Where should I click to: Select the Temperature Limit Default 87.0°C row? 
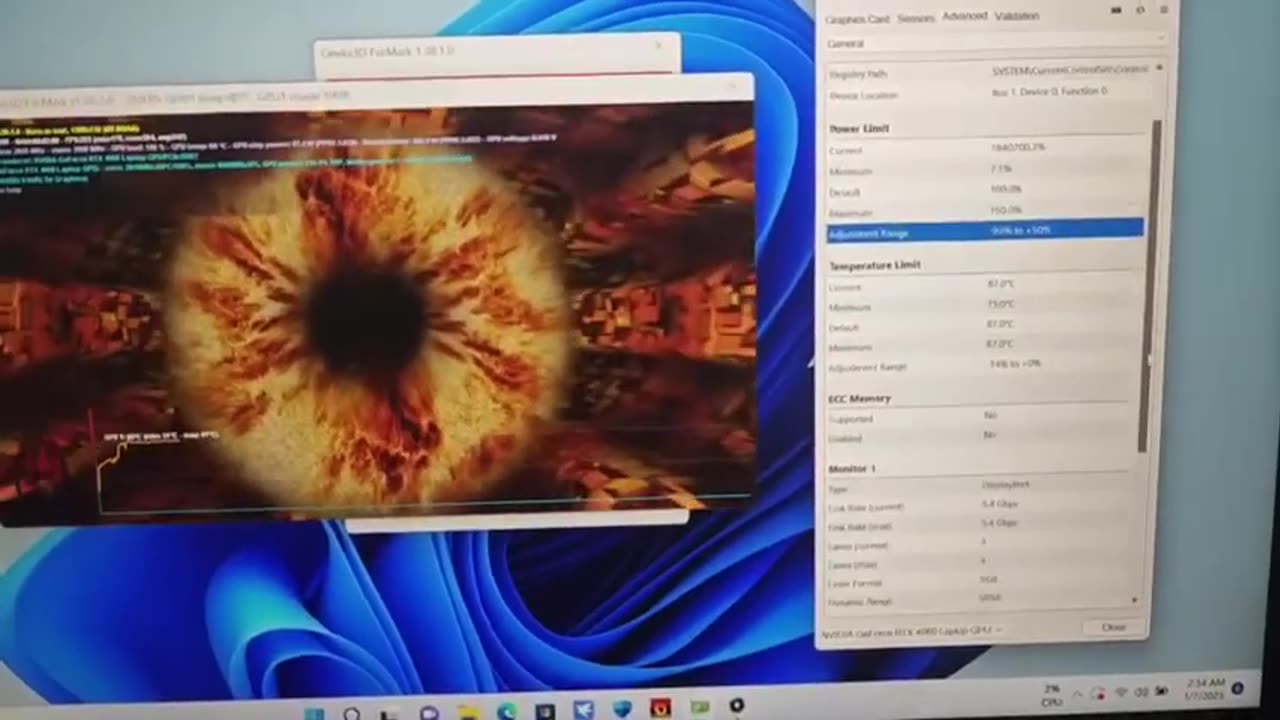[985, 326]
